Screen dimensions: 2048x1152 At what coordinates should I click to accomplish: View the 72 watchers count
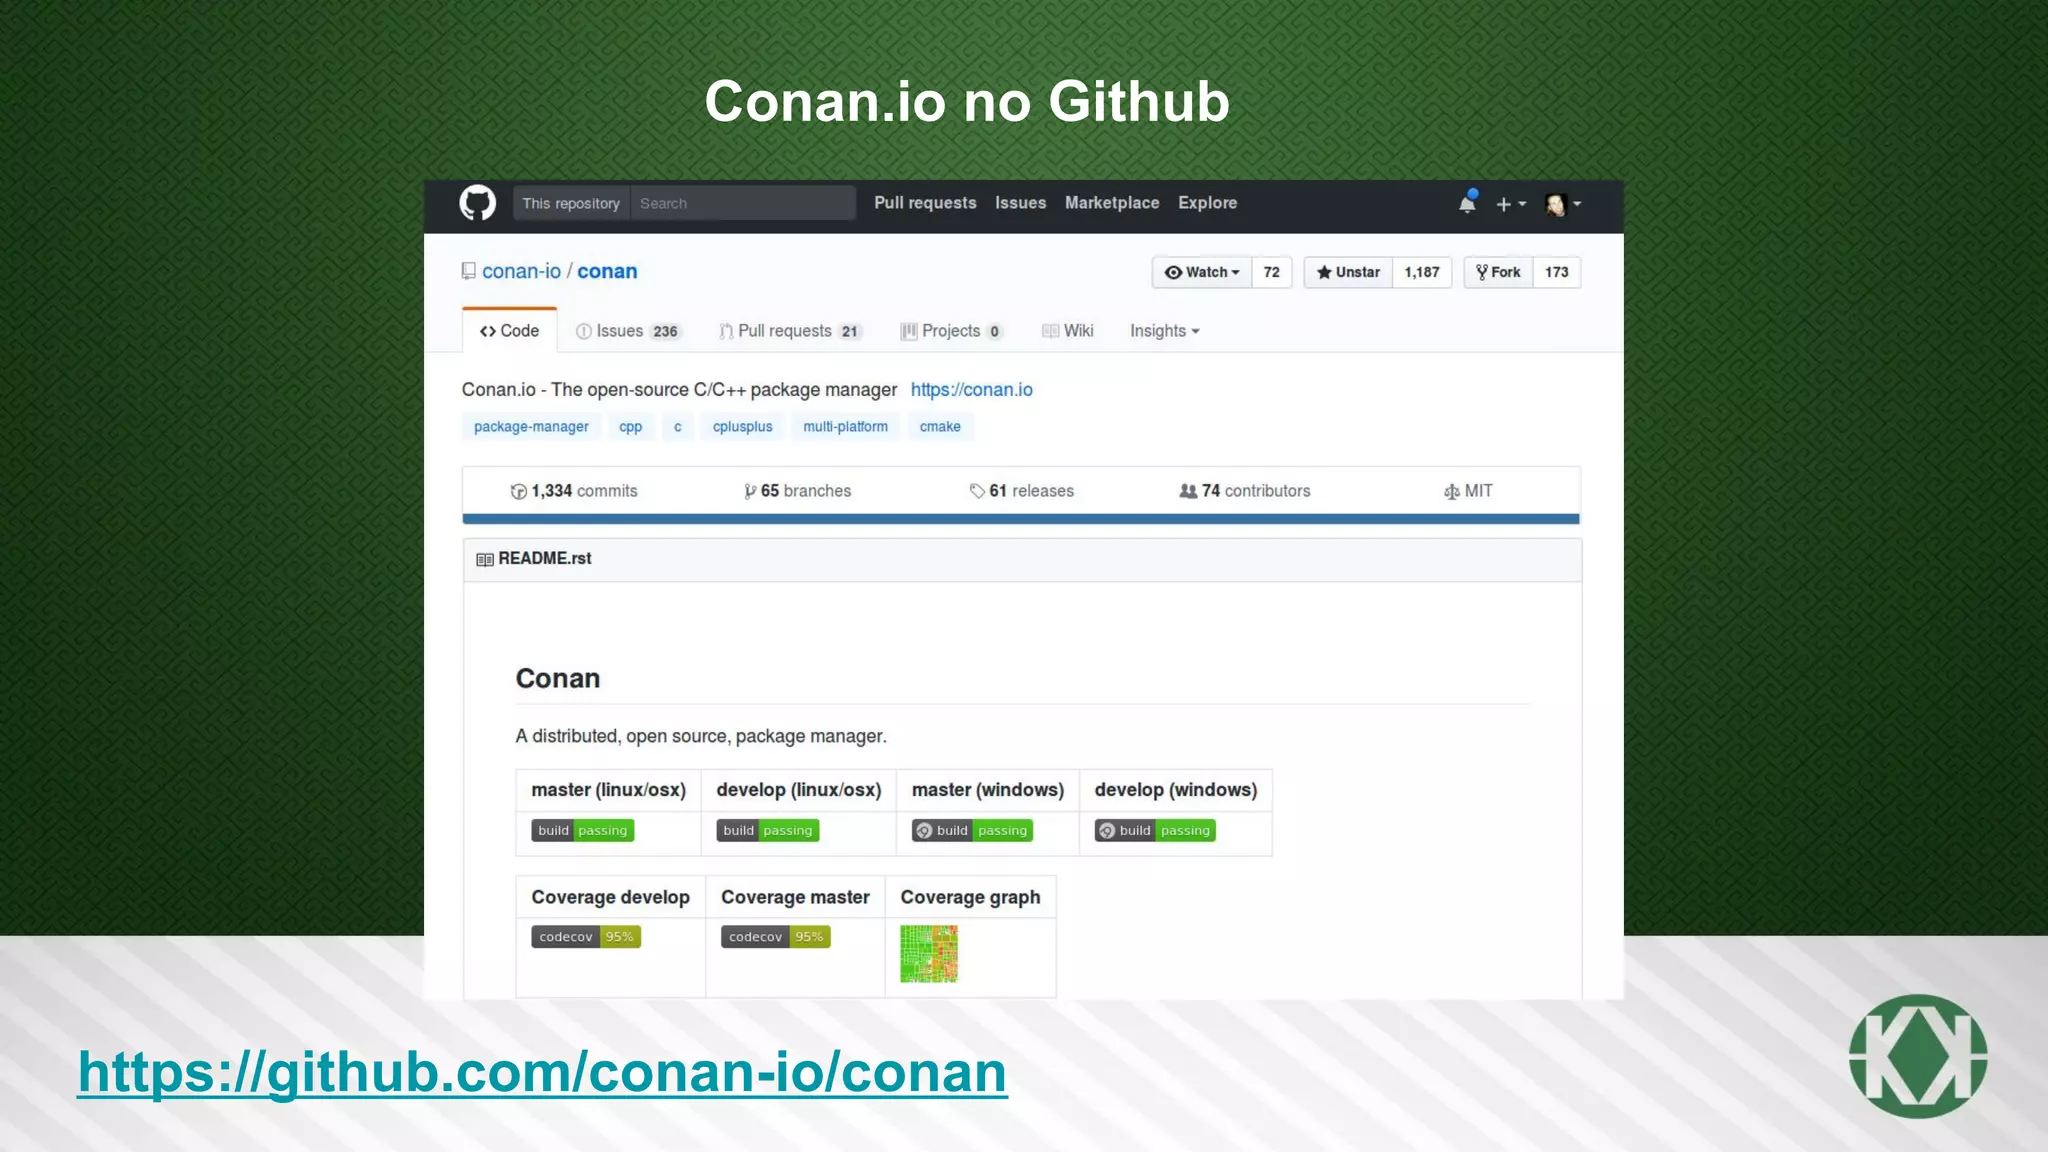pyautogui.click(x=1271, y=272)
